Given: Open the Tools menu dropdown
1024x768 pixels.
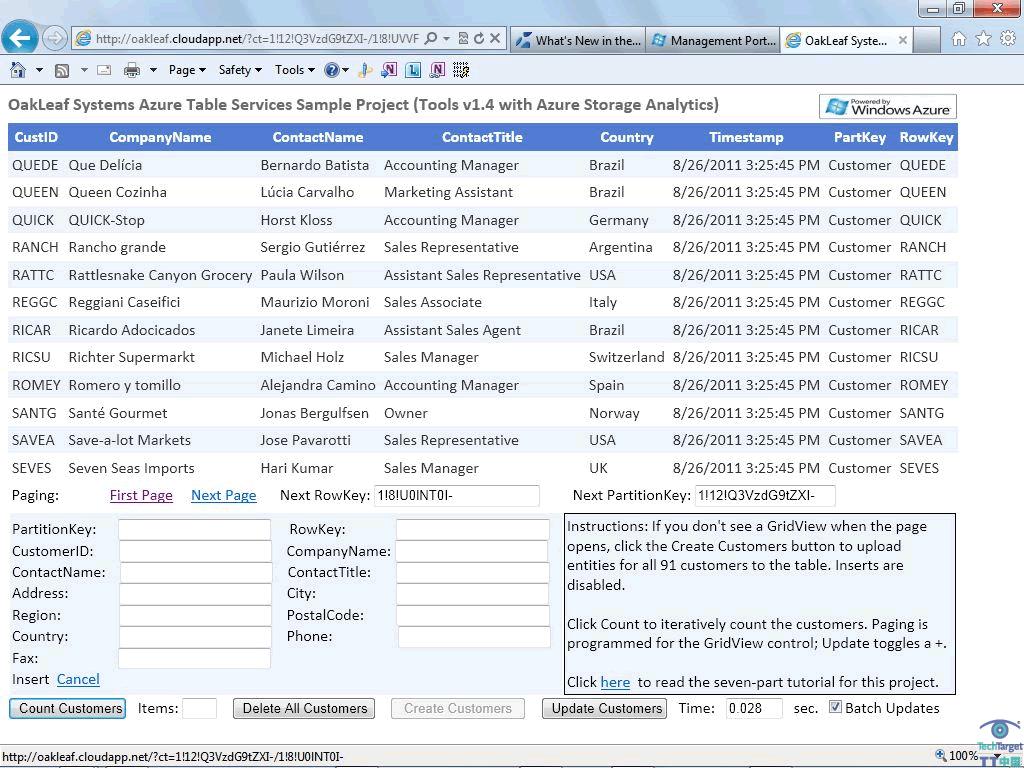Looking at the screenshot, I should point(295,70).
